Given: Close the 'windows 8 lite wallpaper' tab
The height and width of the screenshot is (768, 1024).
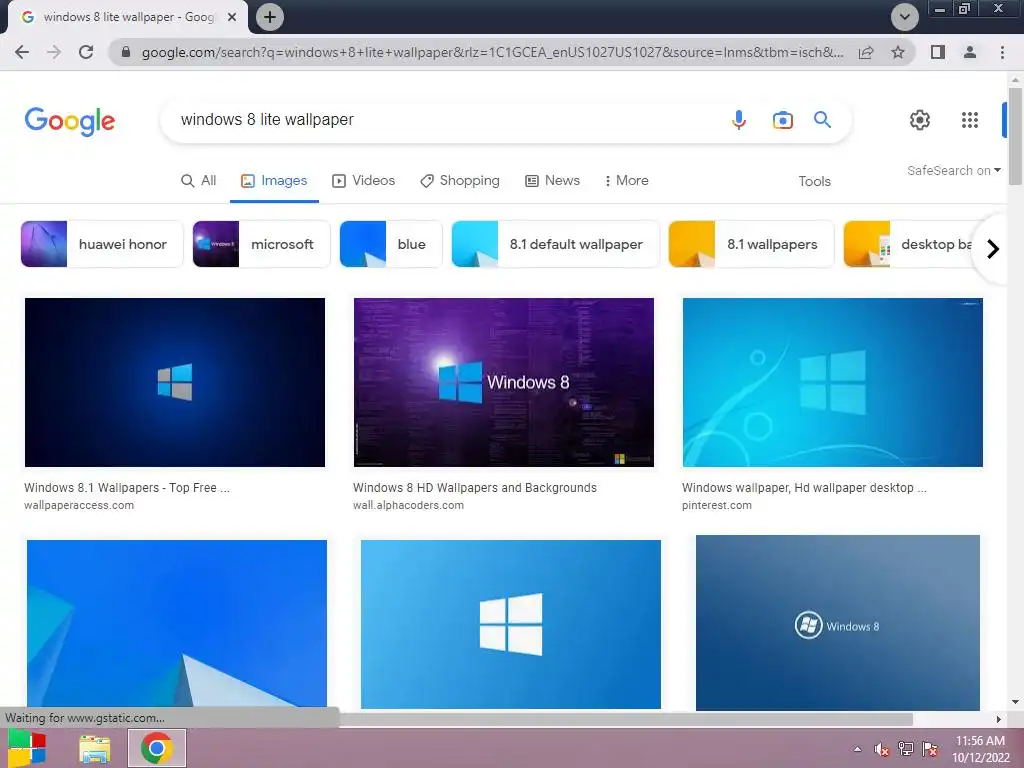Looking at the screenshot, I should coord(232,17).
